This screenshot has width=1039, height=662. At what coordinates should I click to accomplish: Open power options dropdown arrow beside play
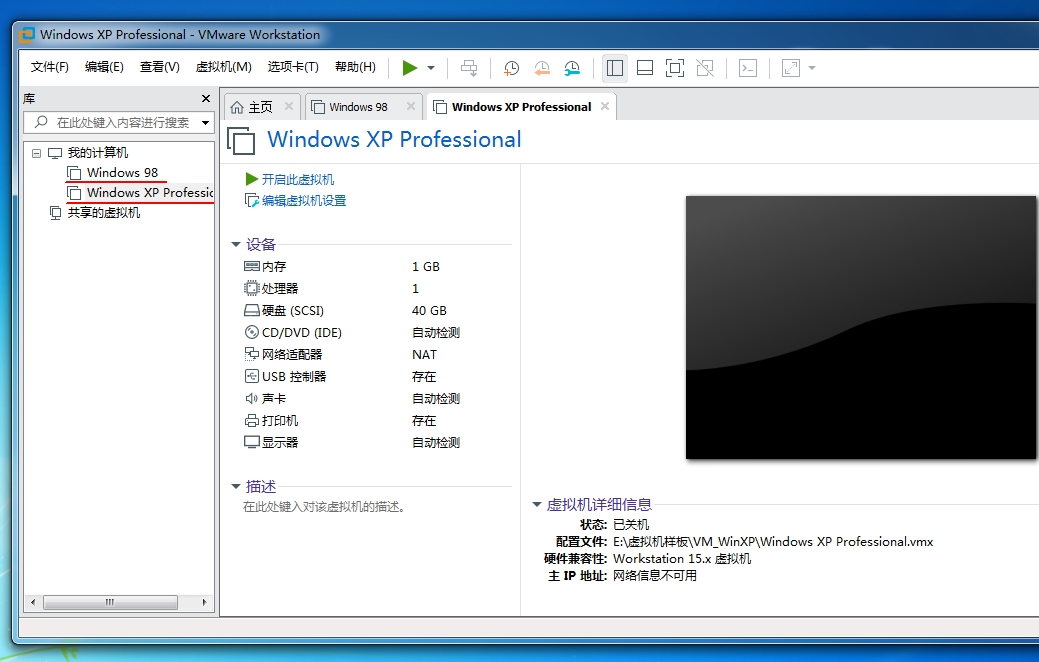(431, 68)
